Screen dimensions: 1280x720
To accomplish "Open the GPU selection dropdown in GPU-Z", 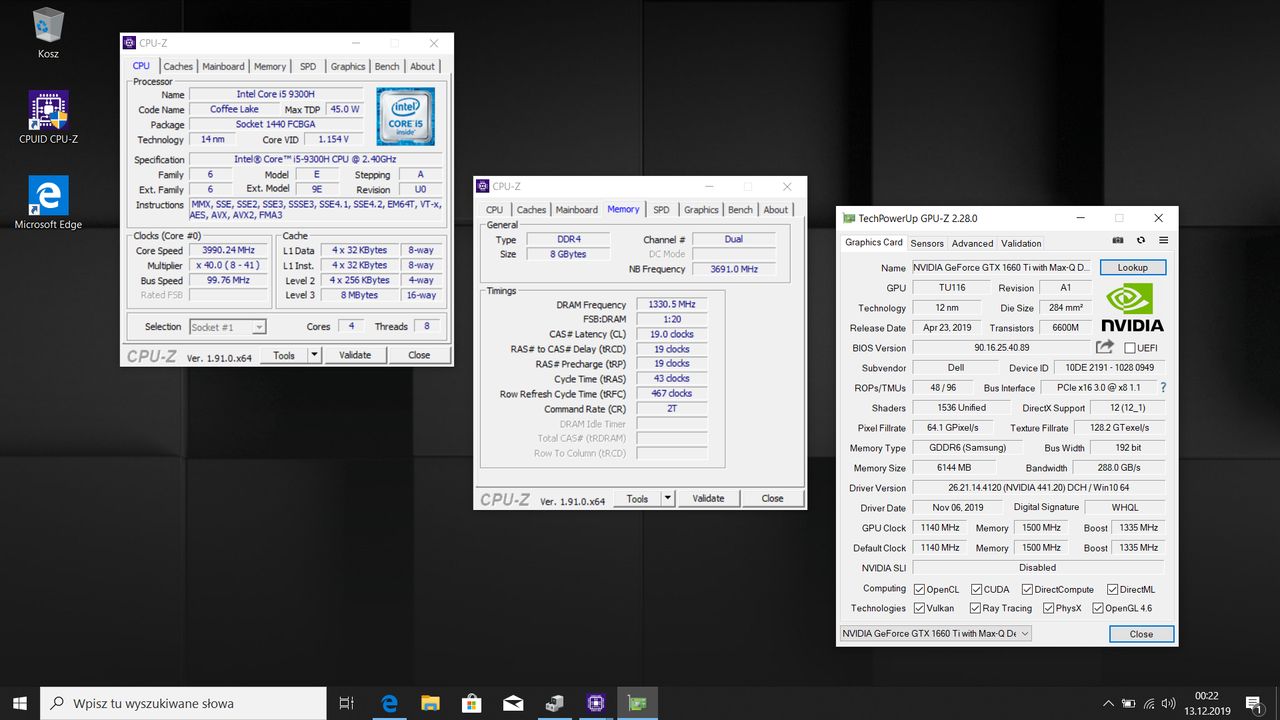I will 934,634.
